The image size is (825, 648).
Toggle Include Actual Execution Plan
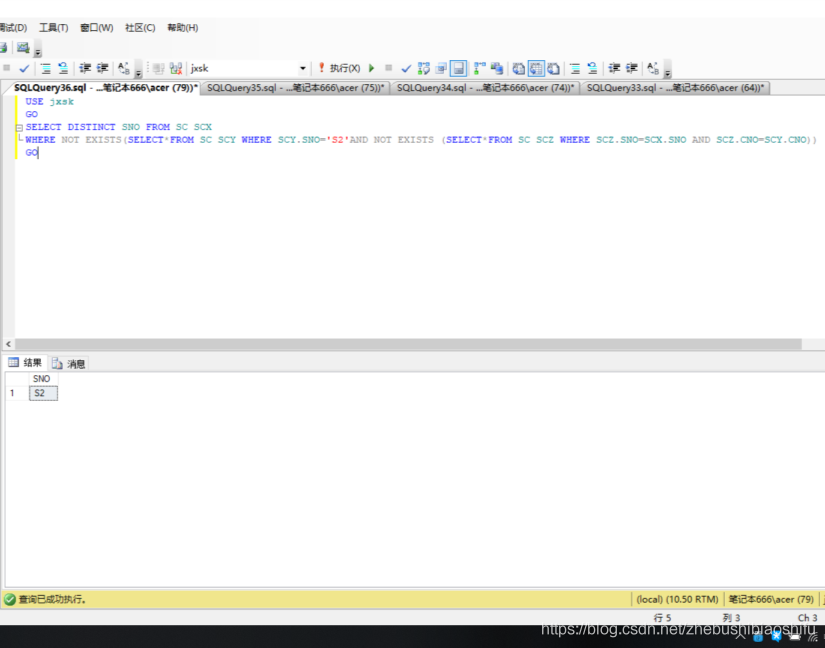(479, 68)
